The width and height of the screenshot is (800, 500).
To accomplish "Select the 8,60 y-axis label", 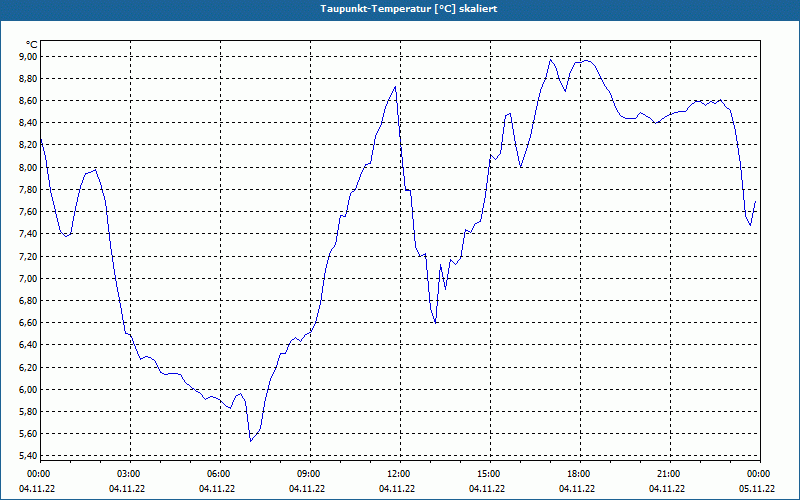I will 28,101.
